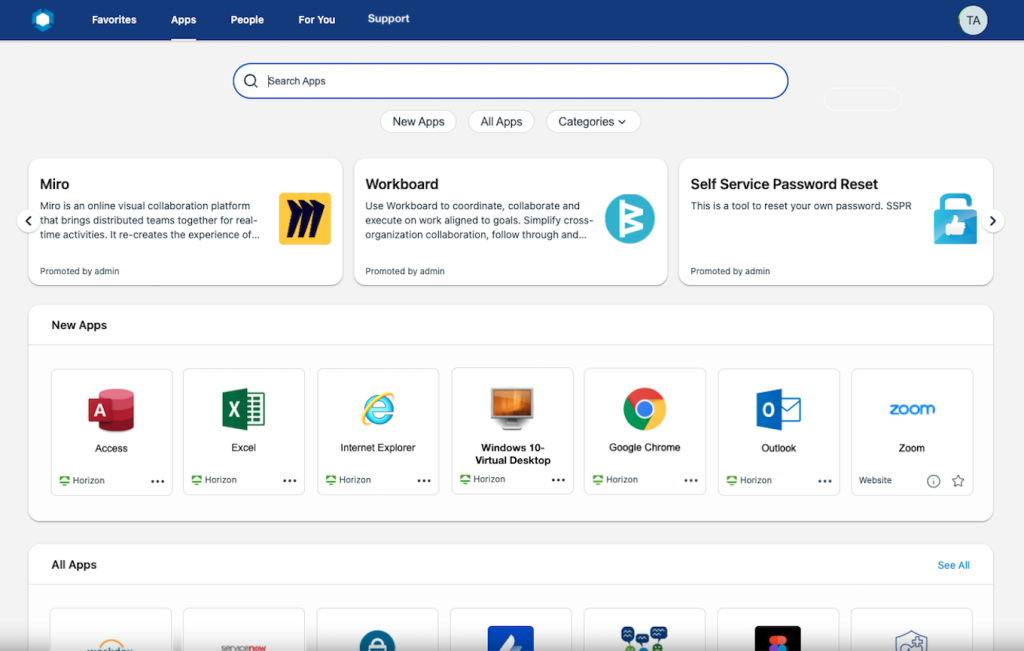The height and width of the screenshot is (651, 1024).
Task: Switch to the Favorites tab
Action: coord(114,20)
